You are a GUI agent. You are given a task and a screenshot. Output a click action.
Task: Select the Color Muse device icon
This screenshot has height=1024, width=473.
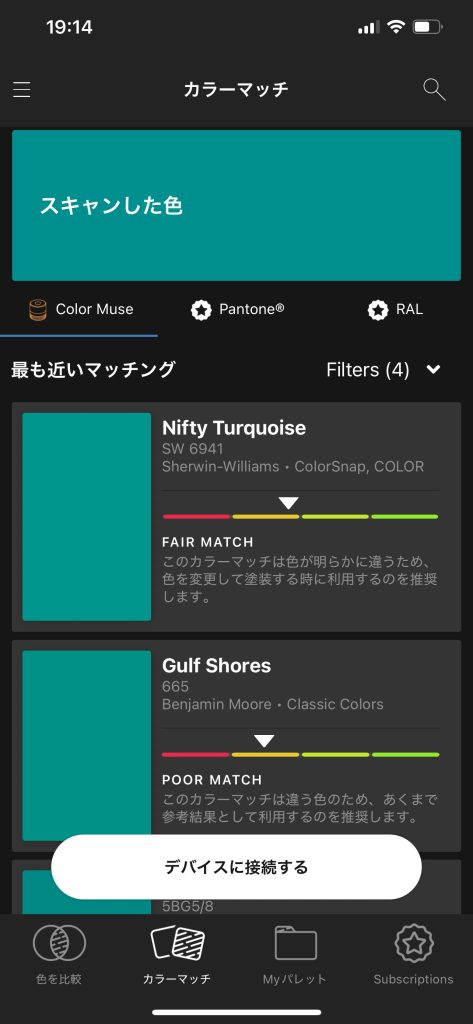(39, 310)
